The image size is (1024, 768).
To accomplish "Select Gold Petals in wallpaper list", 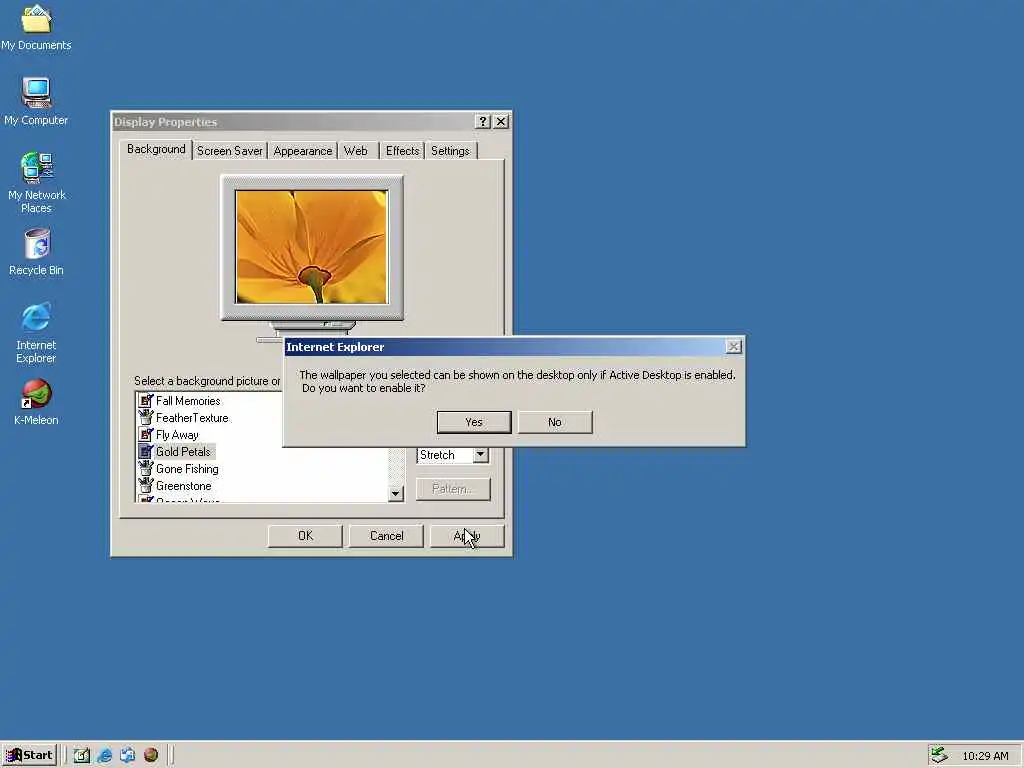I will (x=184, y=452).
